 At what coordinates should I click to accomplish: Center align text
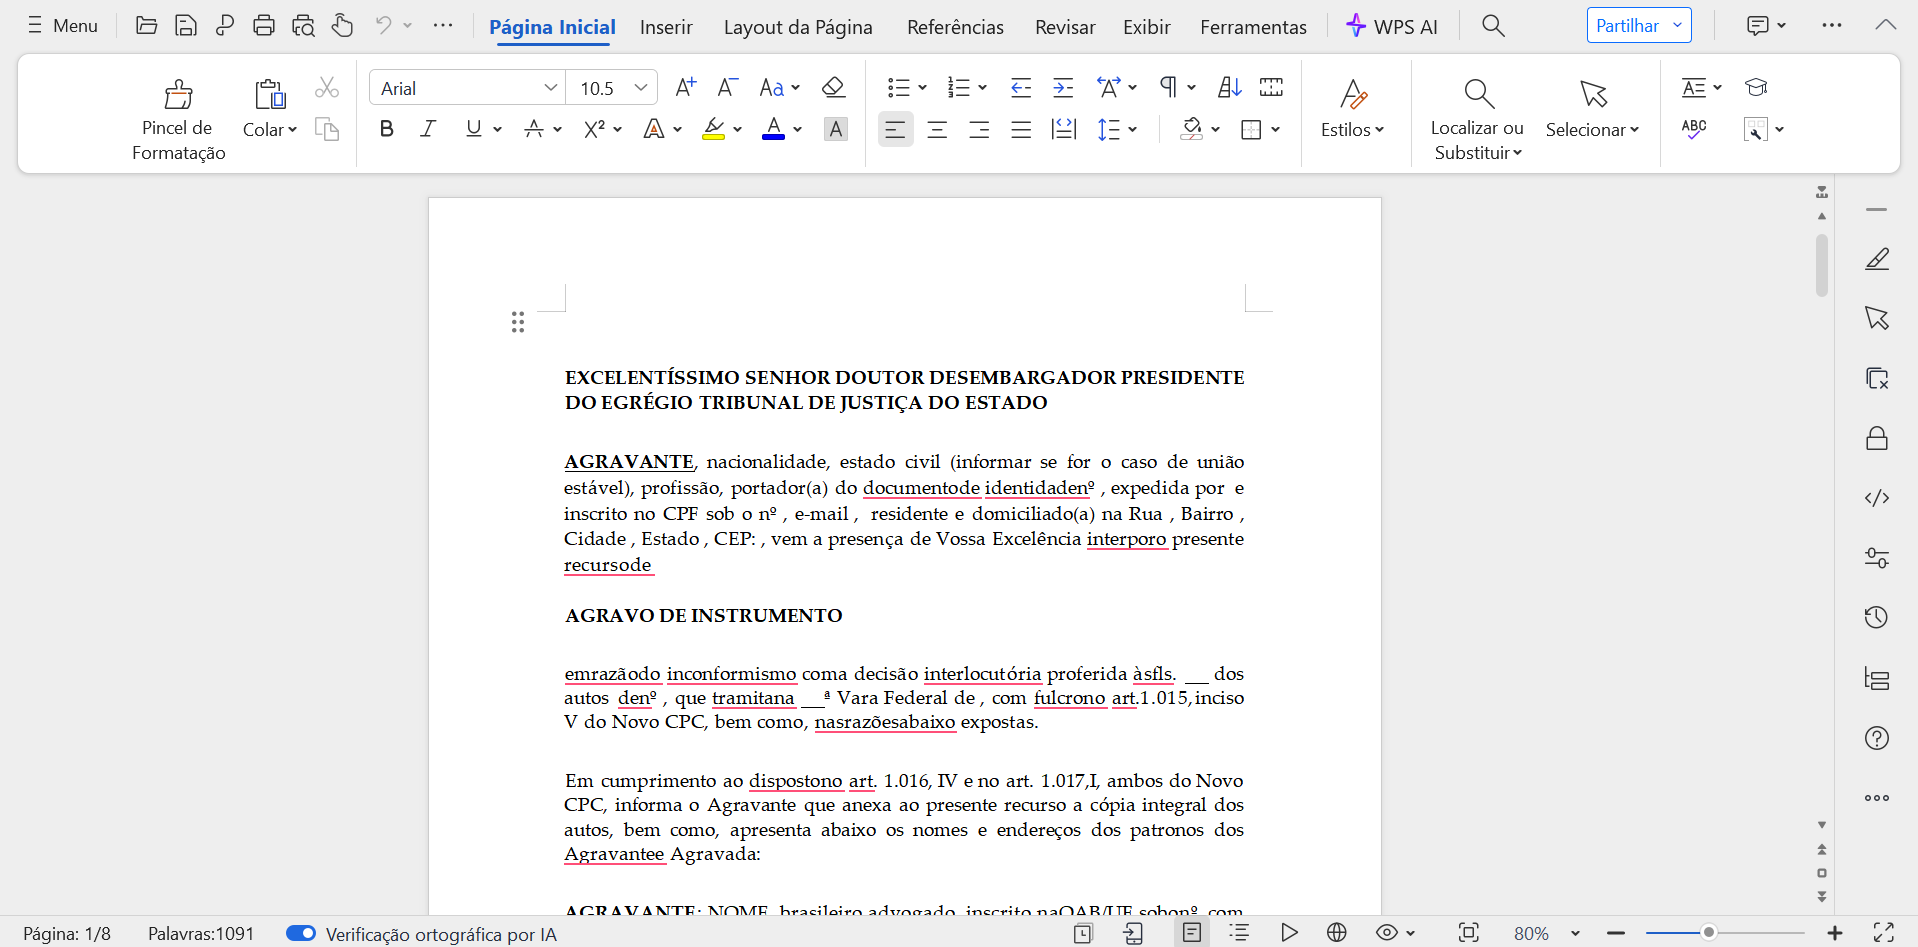[x=937, y=129]
